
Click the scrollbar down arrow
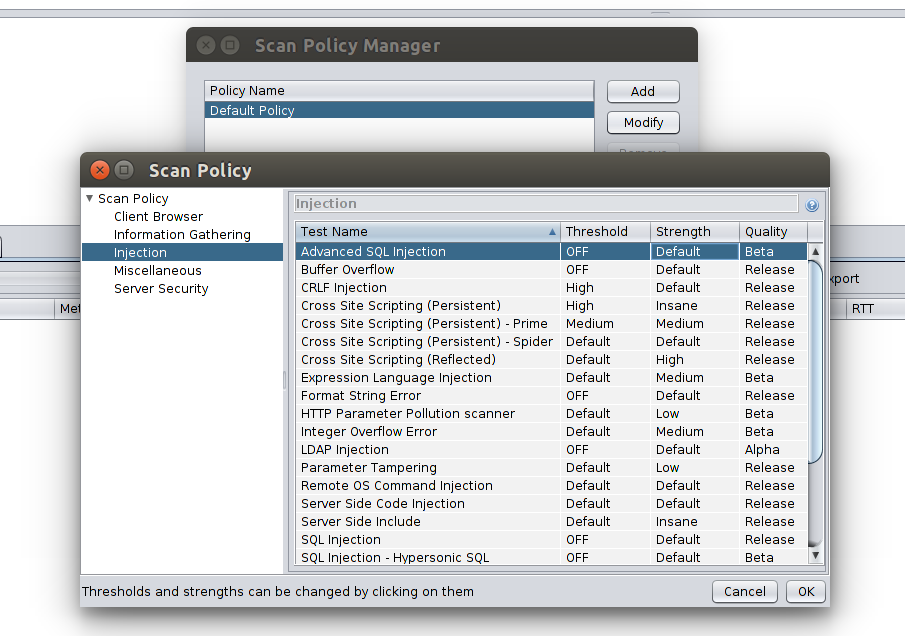click(x=815, y=555)
